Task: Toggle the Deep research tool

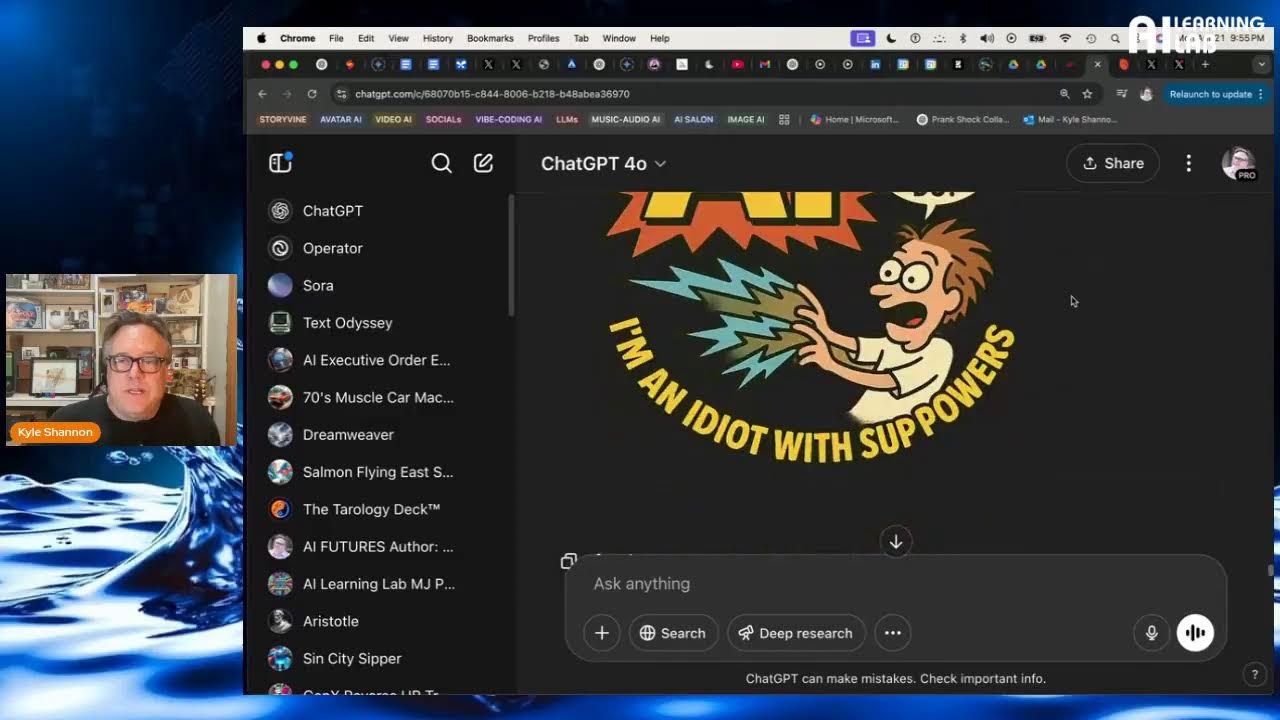Action: pos(796,633)
